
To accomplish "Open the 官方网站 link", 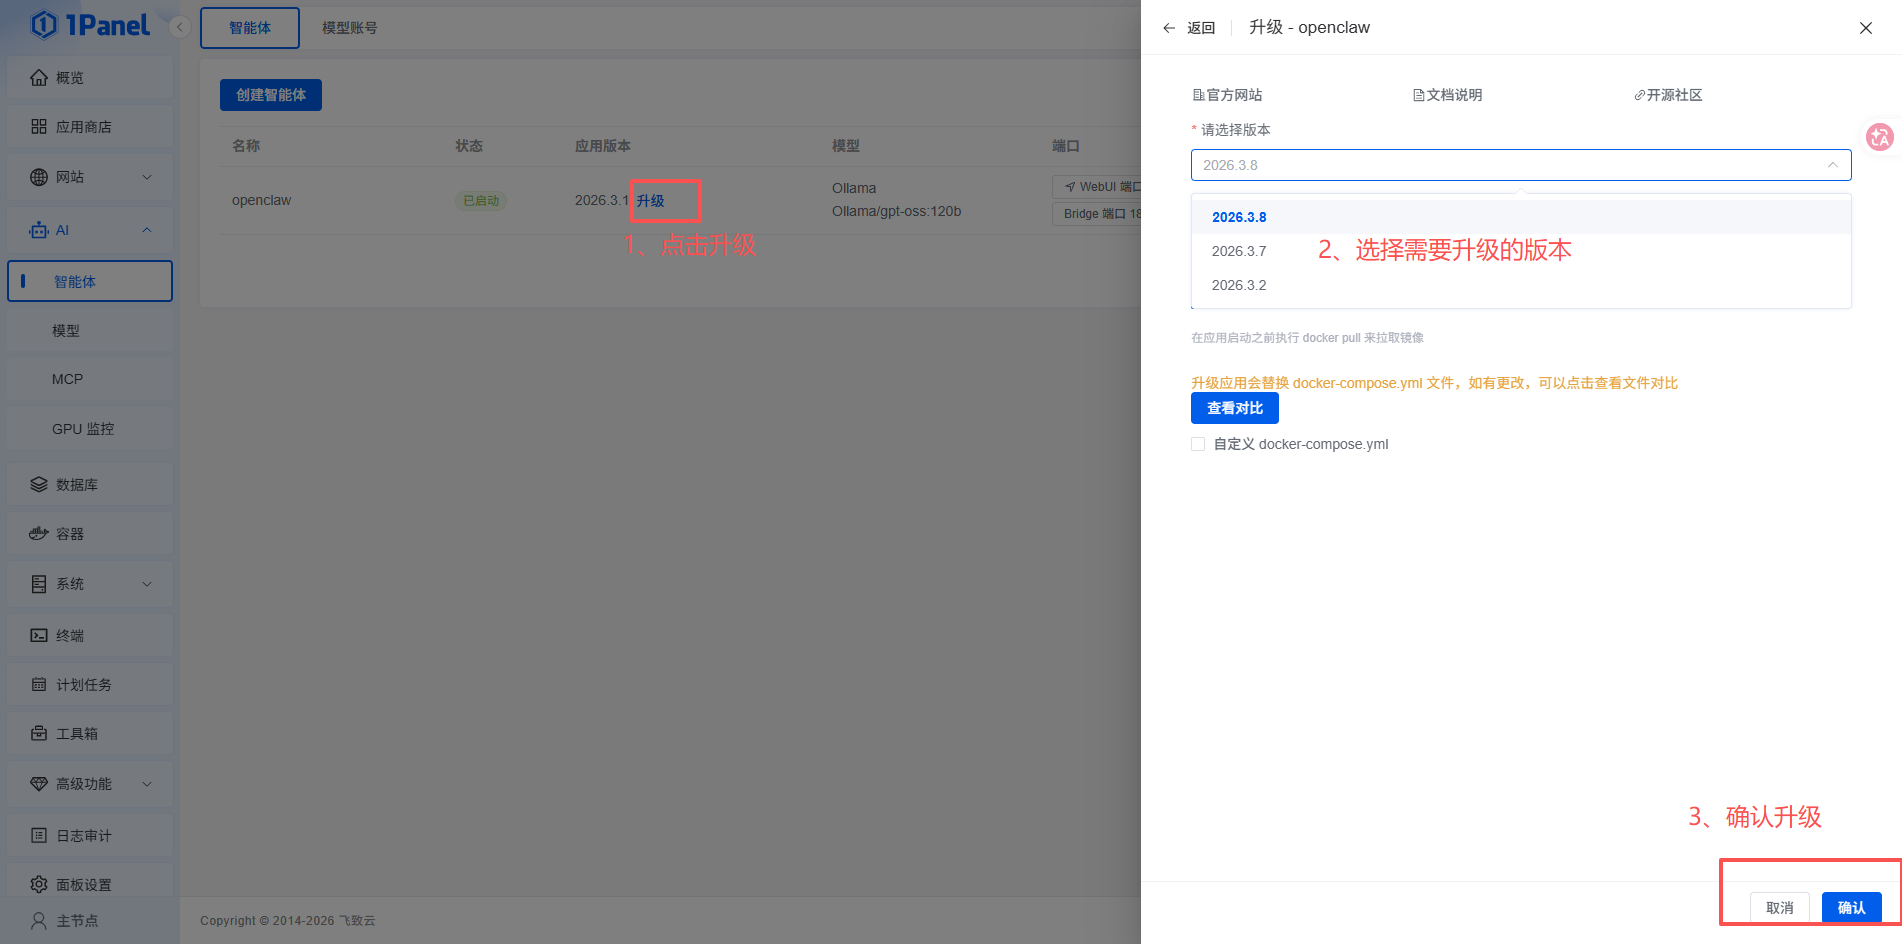I will [x=1228, y=95].
